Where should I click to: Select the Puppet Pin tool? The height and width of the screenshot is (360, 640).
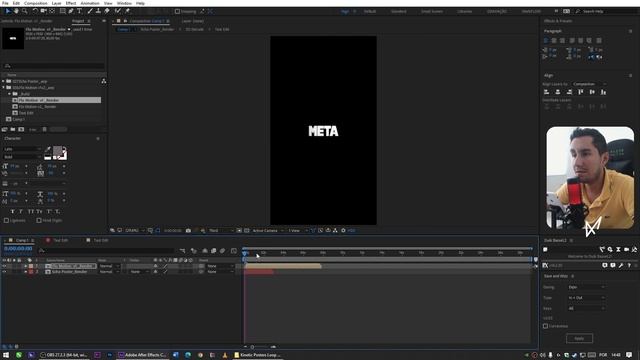127,11
